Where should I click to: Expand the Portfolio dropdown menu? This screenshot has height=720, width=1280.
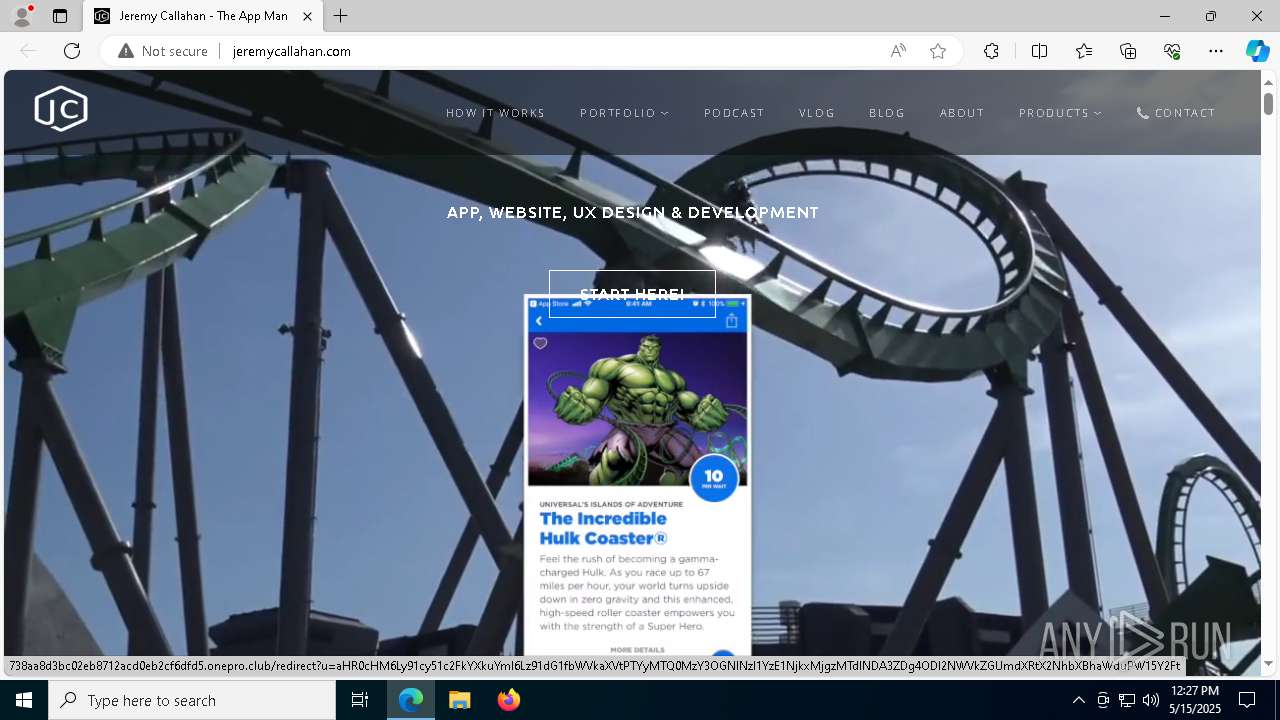pyautogui.click(x=624, y=113)
